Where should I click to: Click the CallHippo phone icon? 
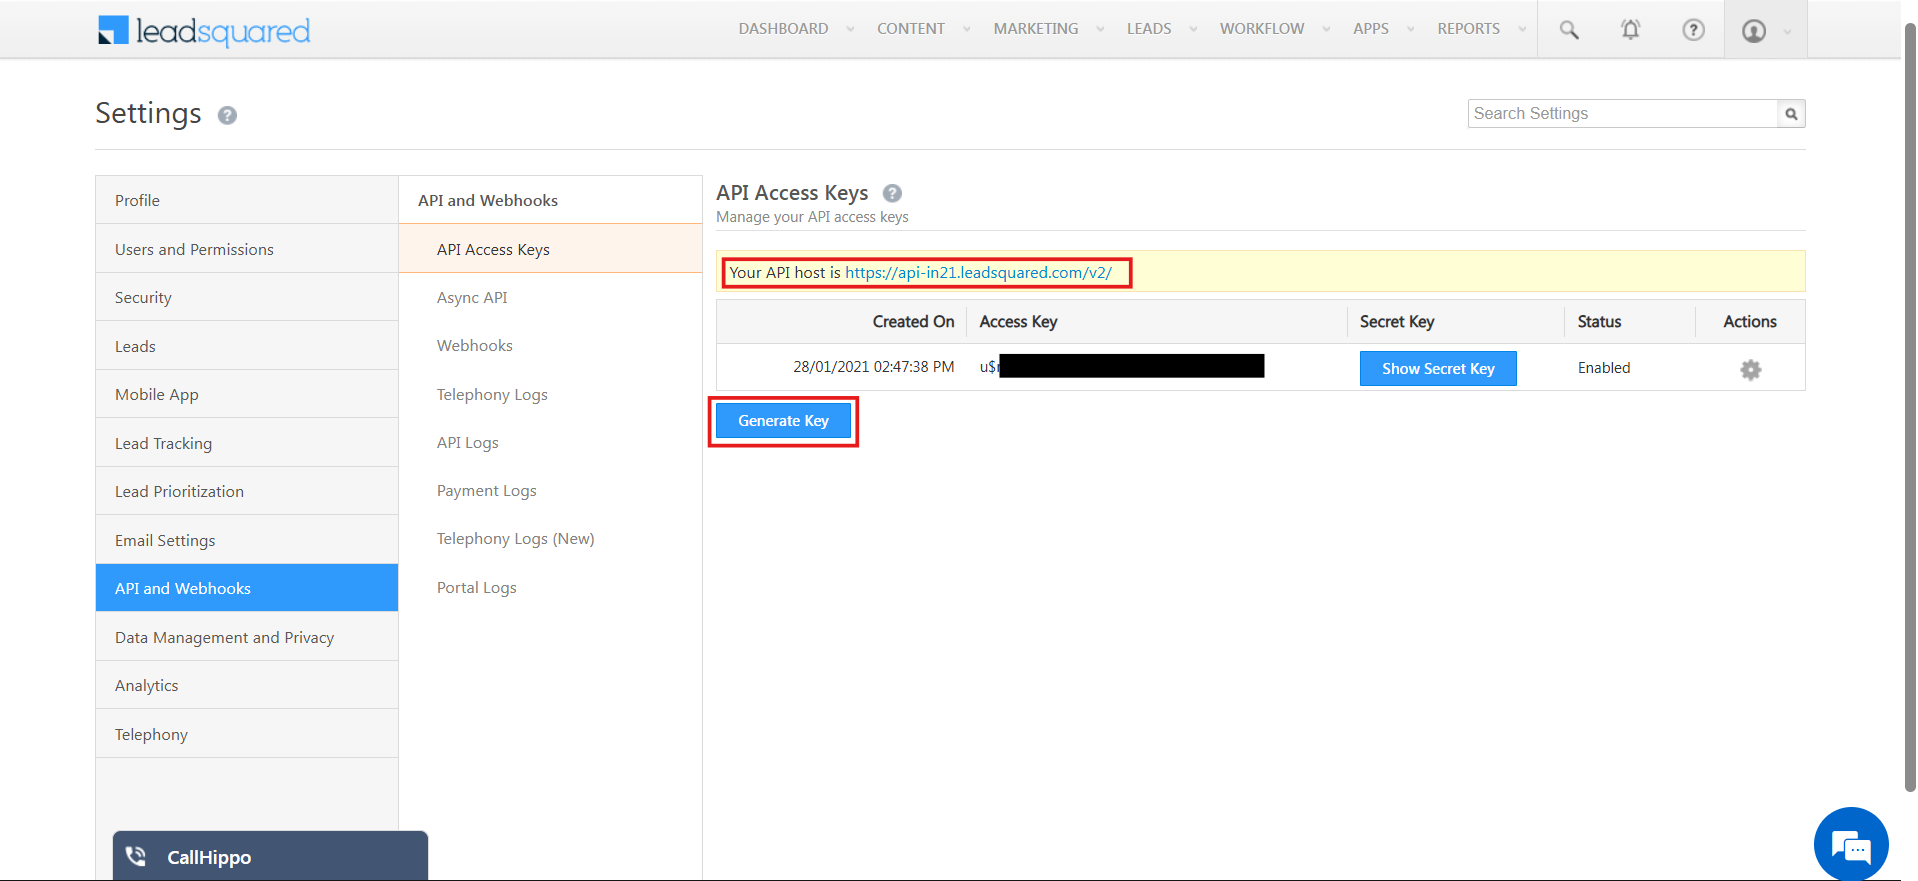click(x=136, y=857)
